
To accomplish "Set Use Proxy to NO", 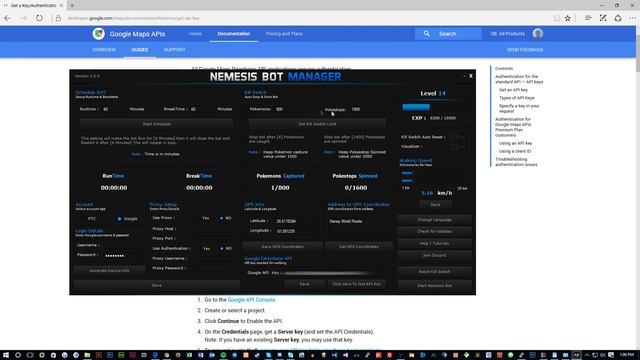I will pyautogui.click(x=225, y=218).
